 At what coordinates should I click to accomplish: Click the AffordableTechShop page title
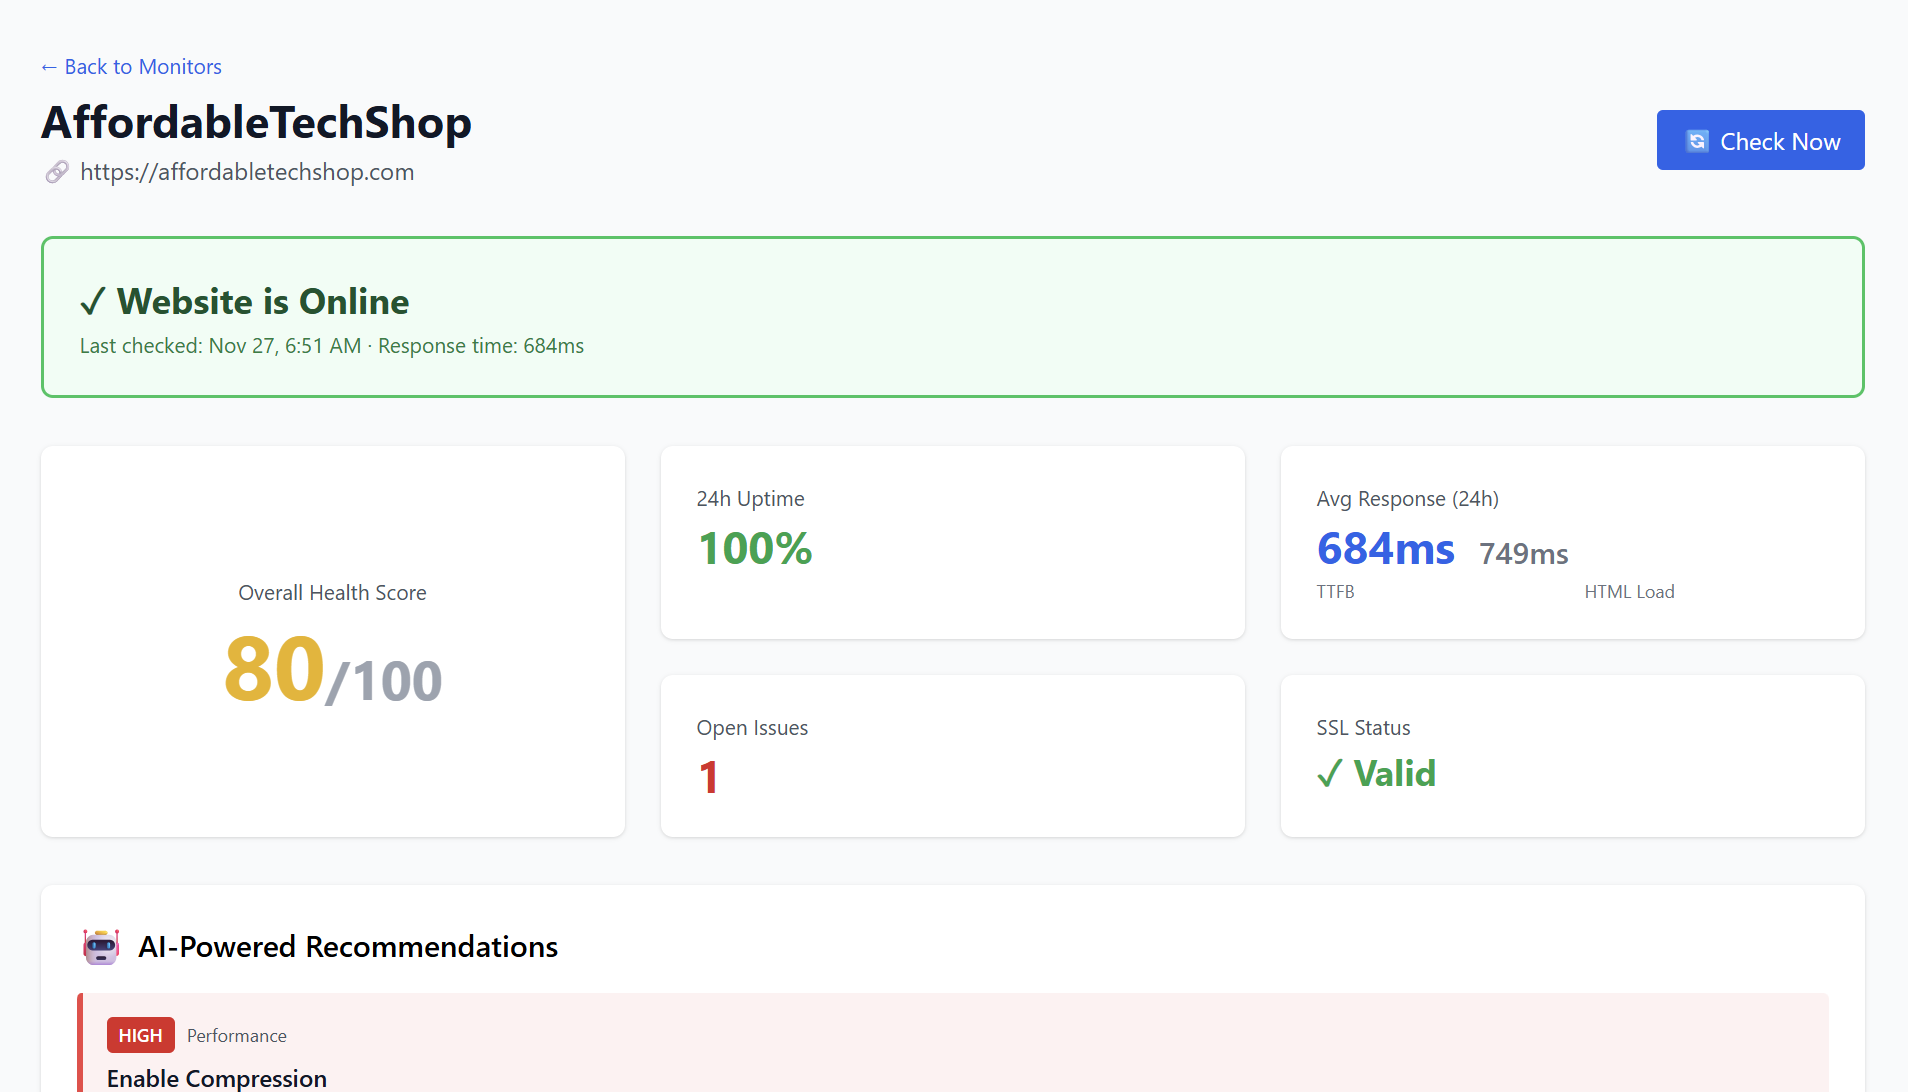256,123
